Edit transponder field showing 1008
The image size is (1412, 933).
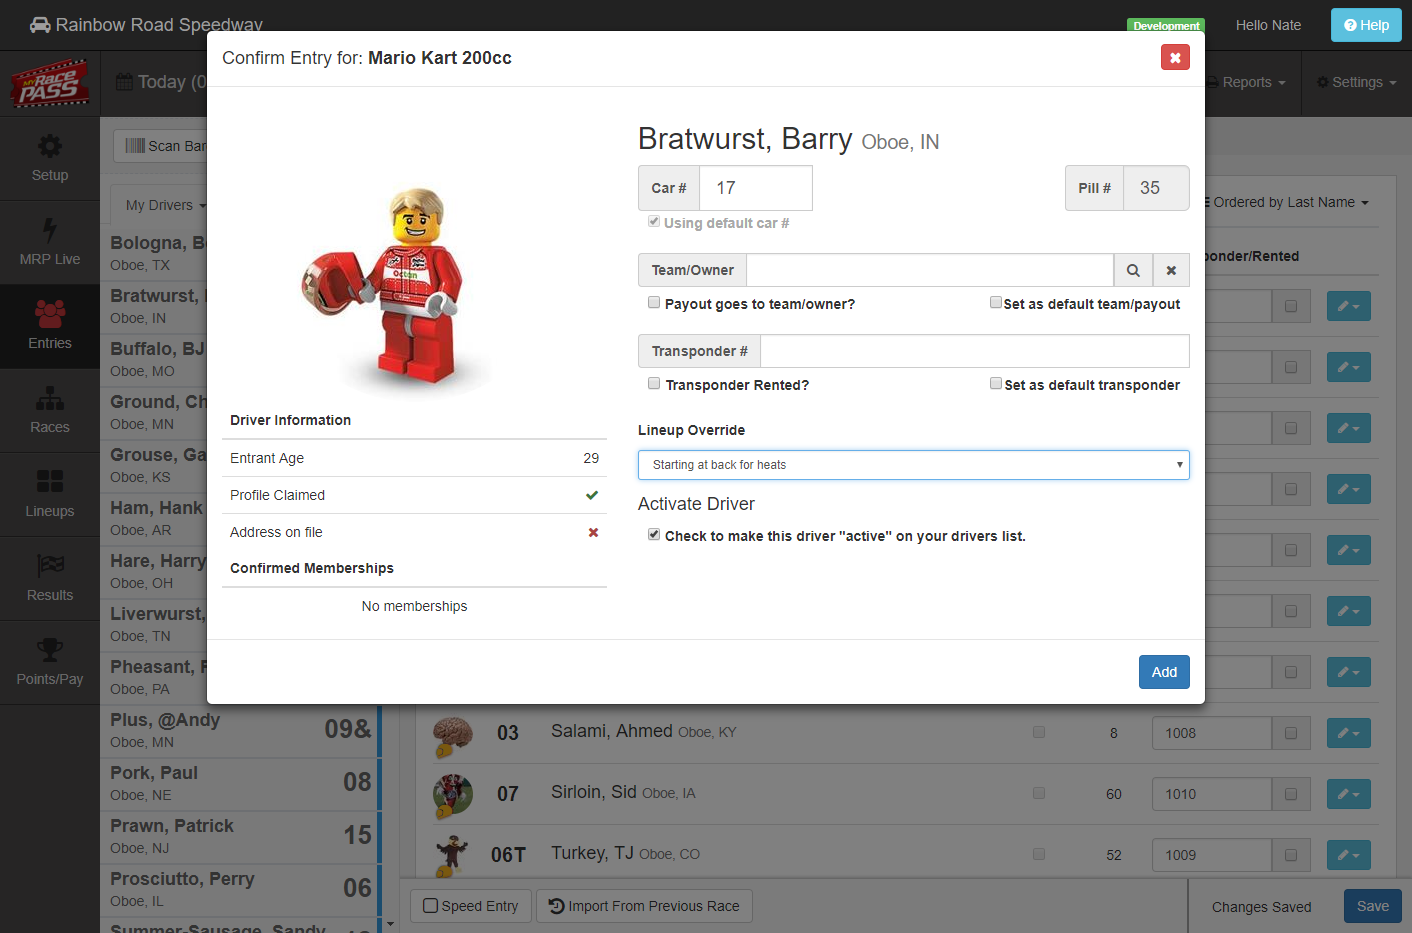1211,733
